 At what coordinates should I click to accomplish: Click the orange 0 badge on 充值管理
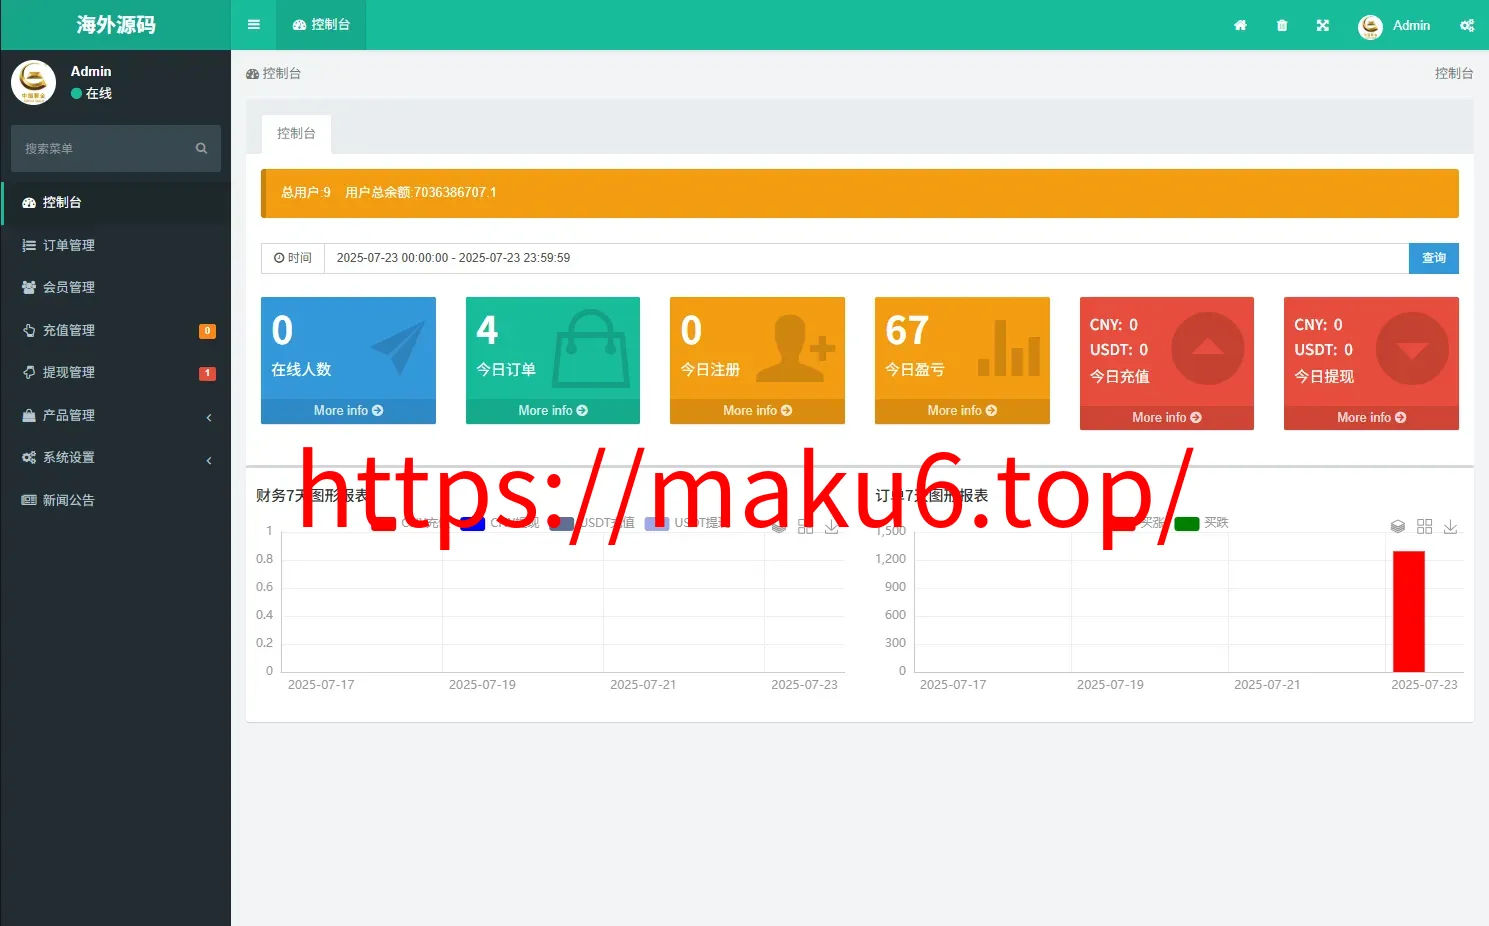(x=207, y=331)
